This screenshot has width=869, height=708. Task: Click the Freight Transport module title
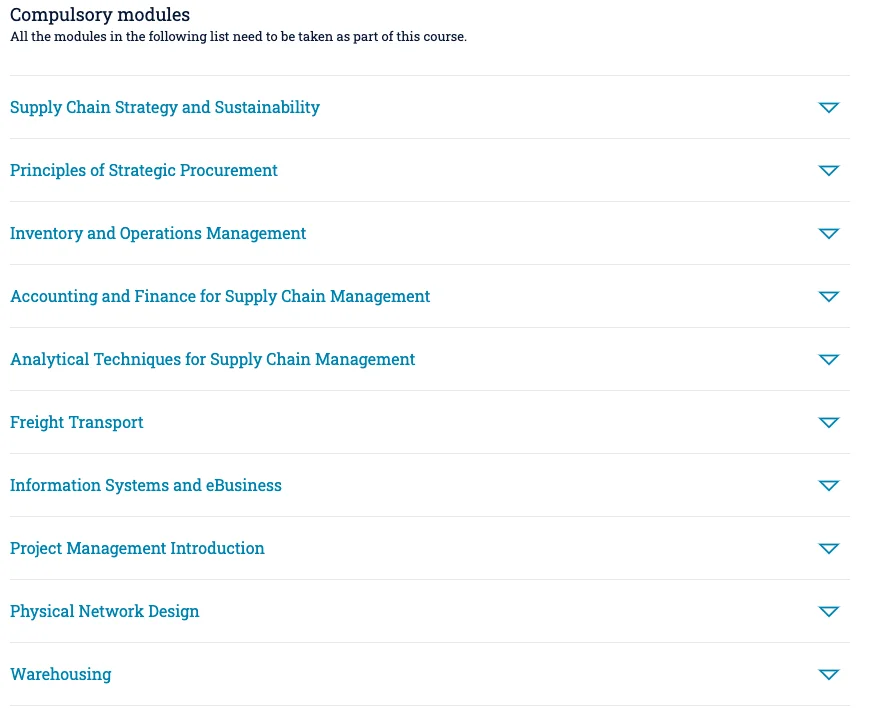(77, 422)
